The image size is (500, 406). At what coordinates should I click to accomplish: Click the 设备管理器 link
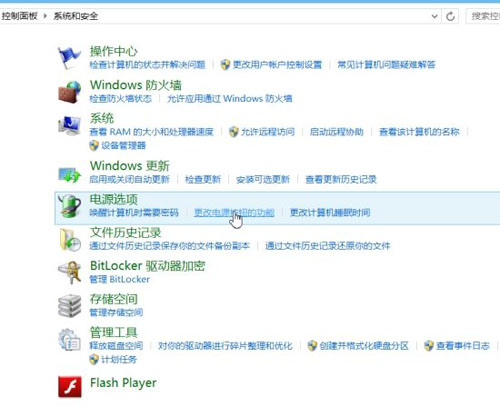click(x=123, y=145)
